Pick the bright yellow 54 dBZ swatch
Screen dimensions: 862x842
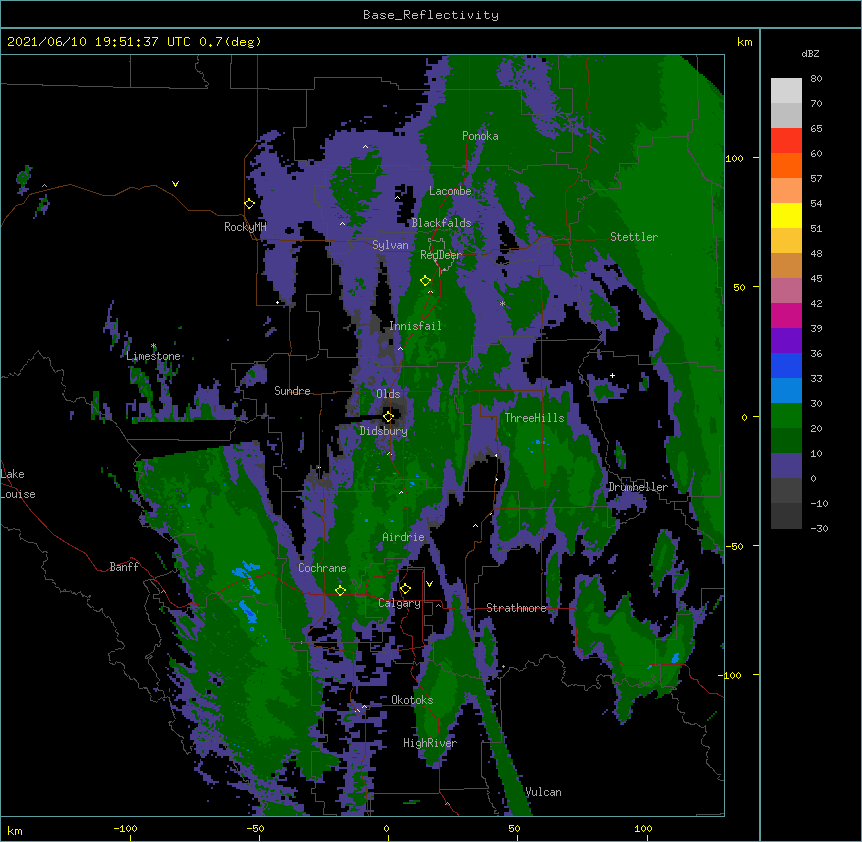click(x=786, y=215)
